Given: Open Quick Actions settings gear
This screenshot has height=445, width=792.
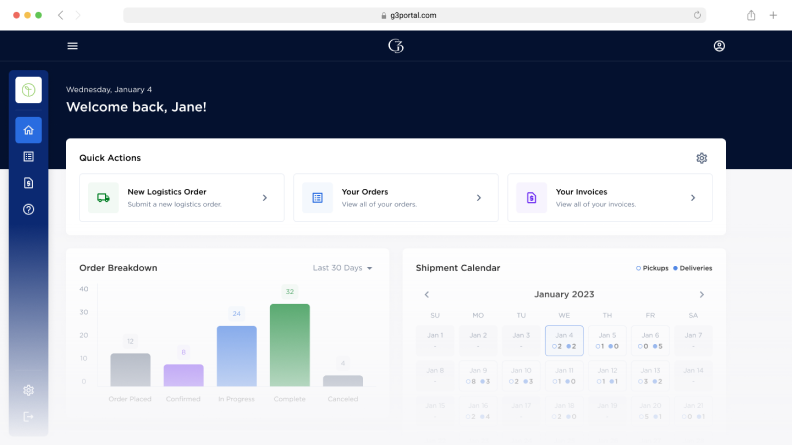Looking at the screenshot, I should [701, 158].
